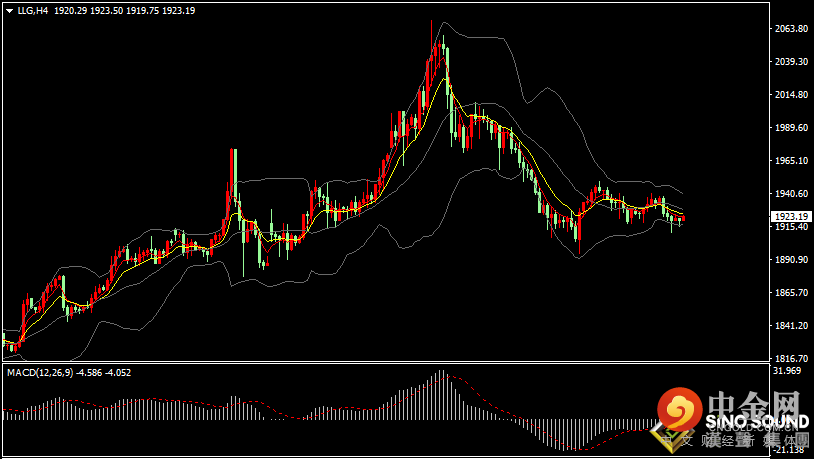Select the MACD(12,26,9) indicator label
The height and width of the screenshot is (459, 814).
40,373
